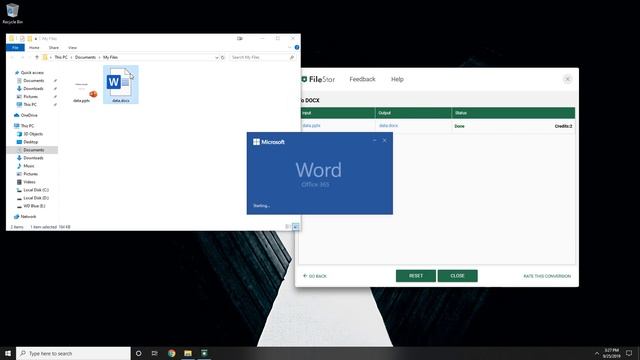Open Downloads folder under This PC
The width and height of the screenshot is (640, 360).
(x=33, y=158)
